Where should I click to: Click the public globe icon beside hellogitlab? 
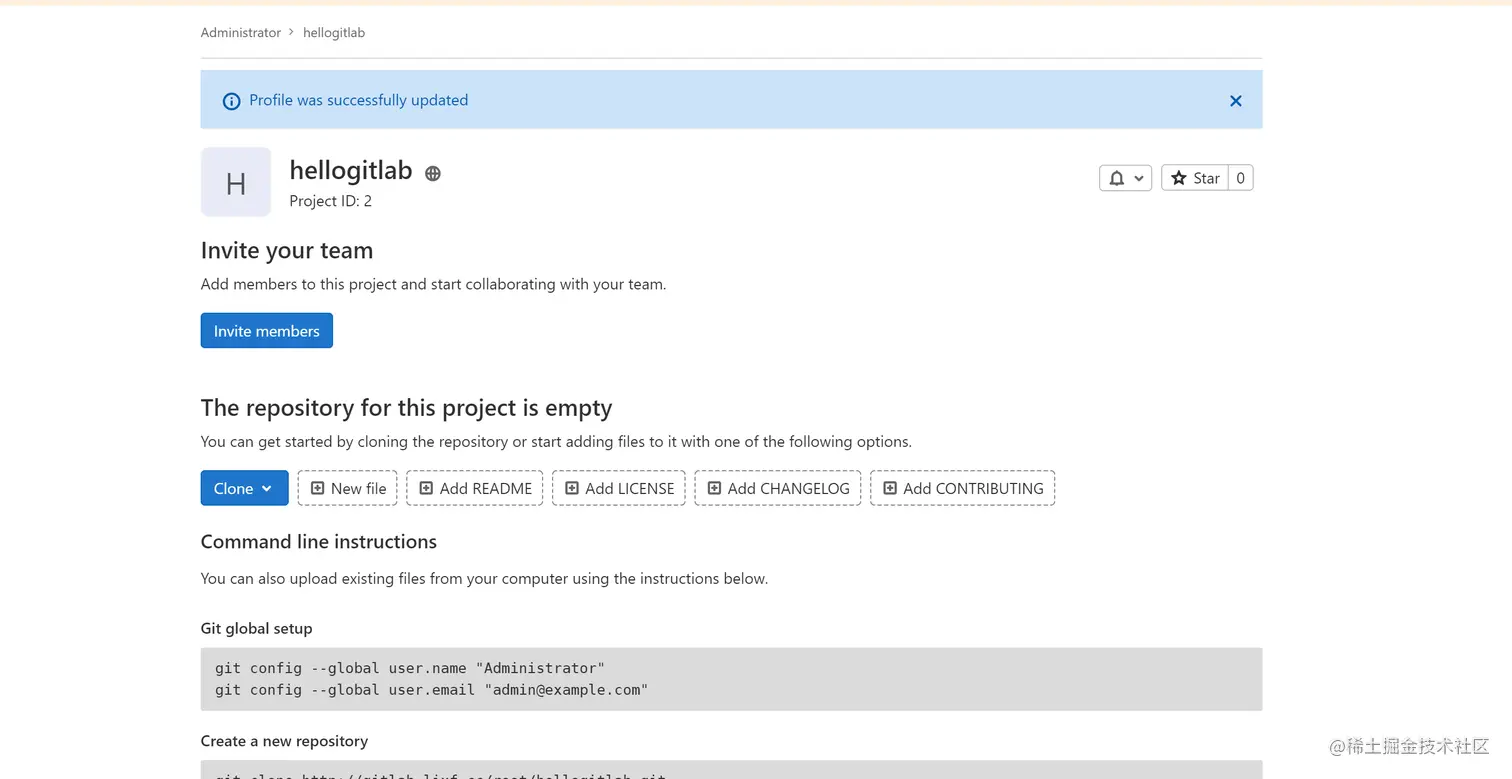point(433,173)
